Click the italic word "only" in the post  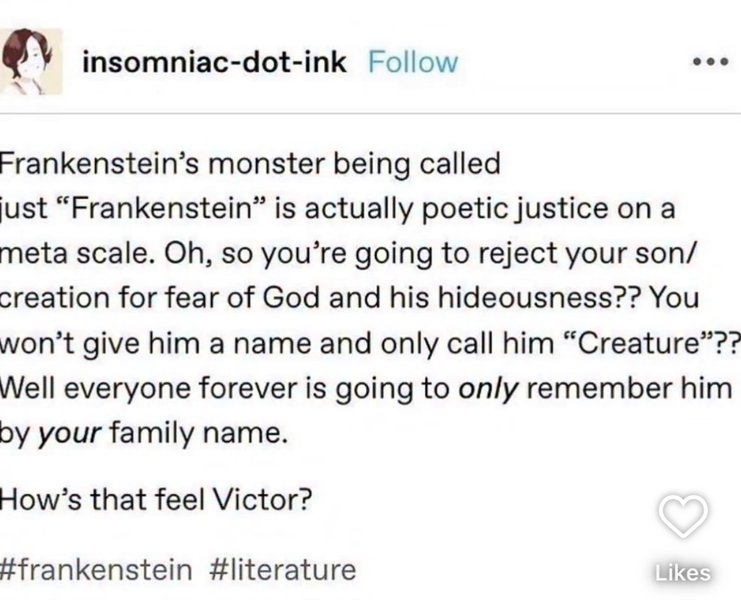[489, 389]
